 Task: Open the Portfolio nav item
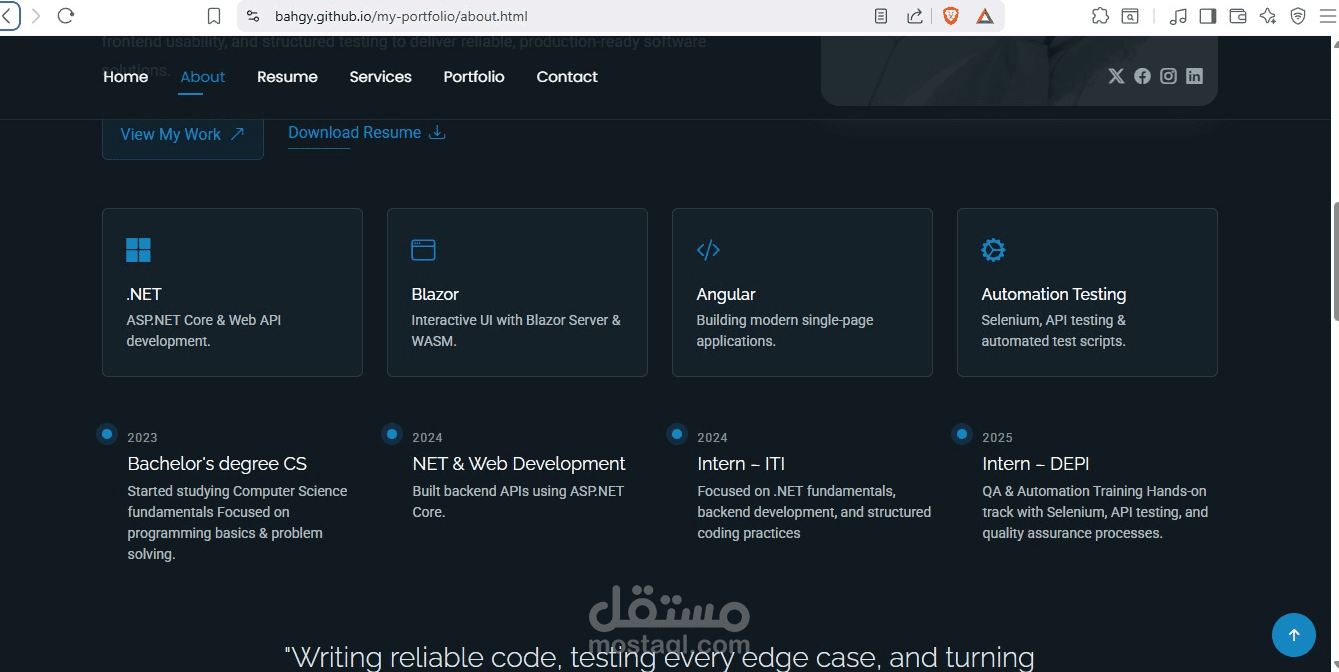(x=474, y=77)
